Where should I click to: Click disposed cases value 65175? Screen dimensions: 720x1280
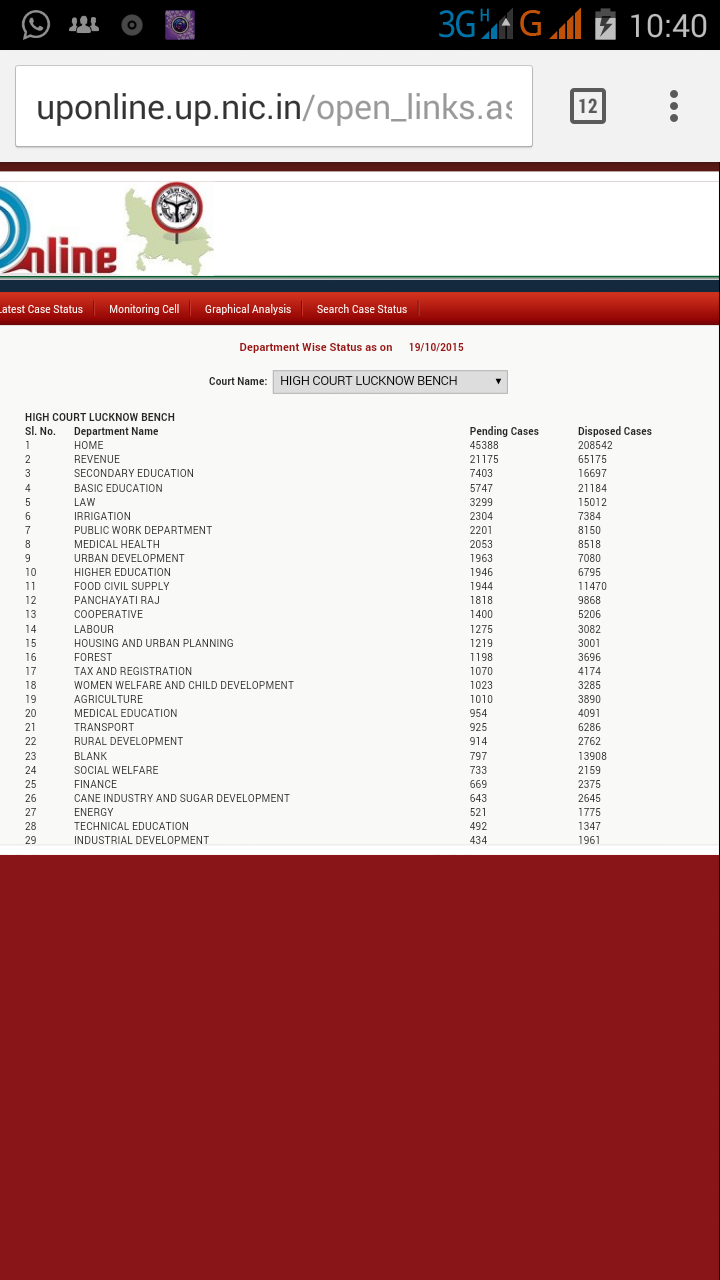tap(592, 460)
